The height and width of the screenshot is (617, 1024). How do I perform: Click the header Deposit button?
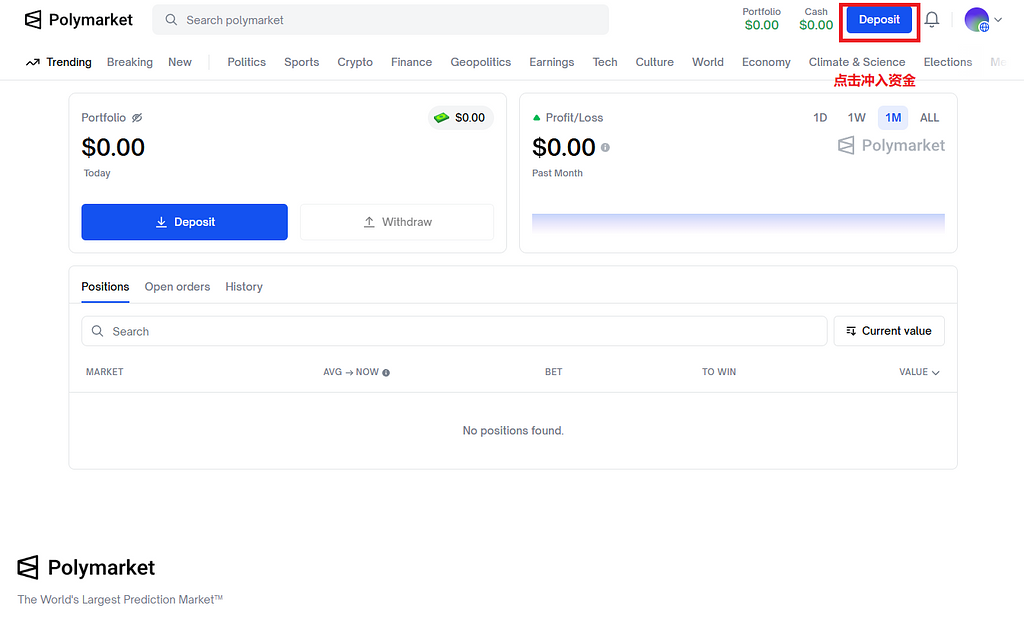pyautogui.click(x=879, y=20)
